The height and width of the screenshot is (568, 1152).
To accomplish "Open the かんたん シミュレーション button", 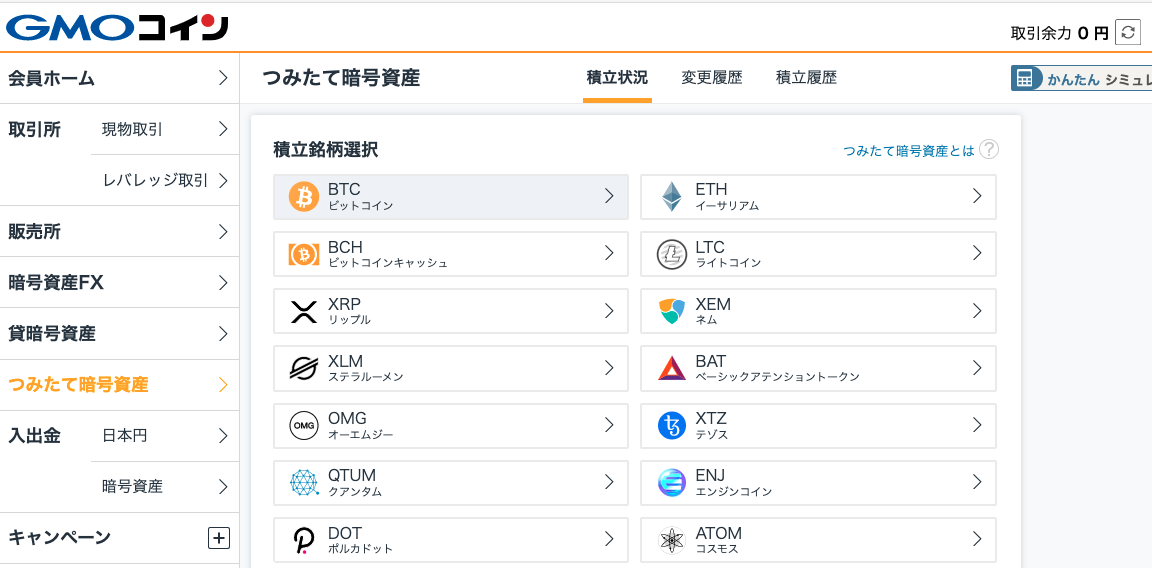I will [x=1081, y=78].
